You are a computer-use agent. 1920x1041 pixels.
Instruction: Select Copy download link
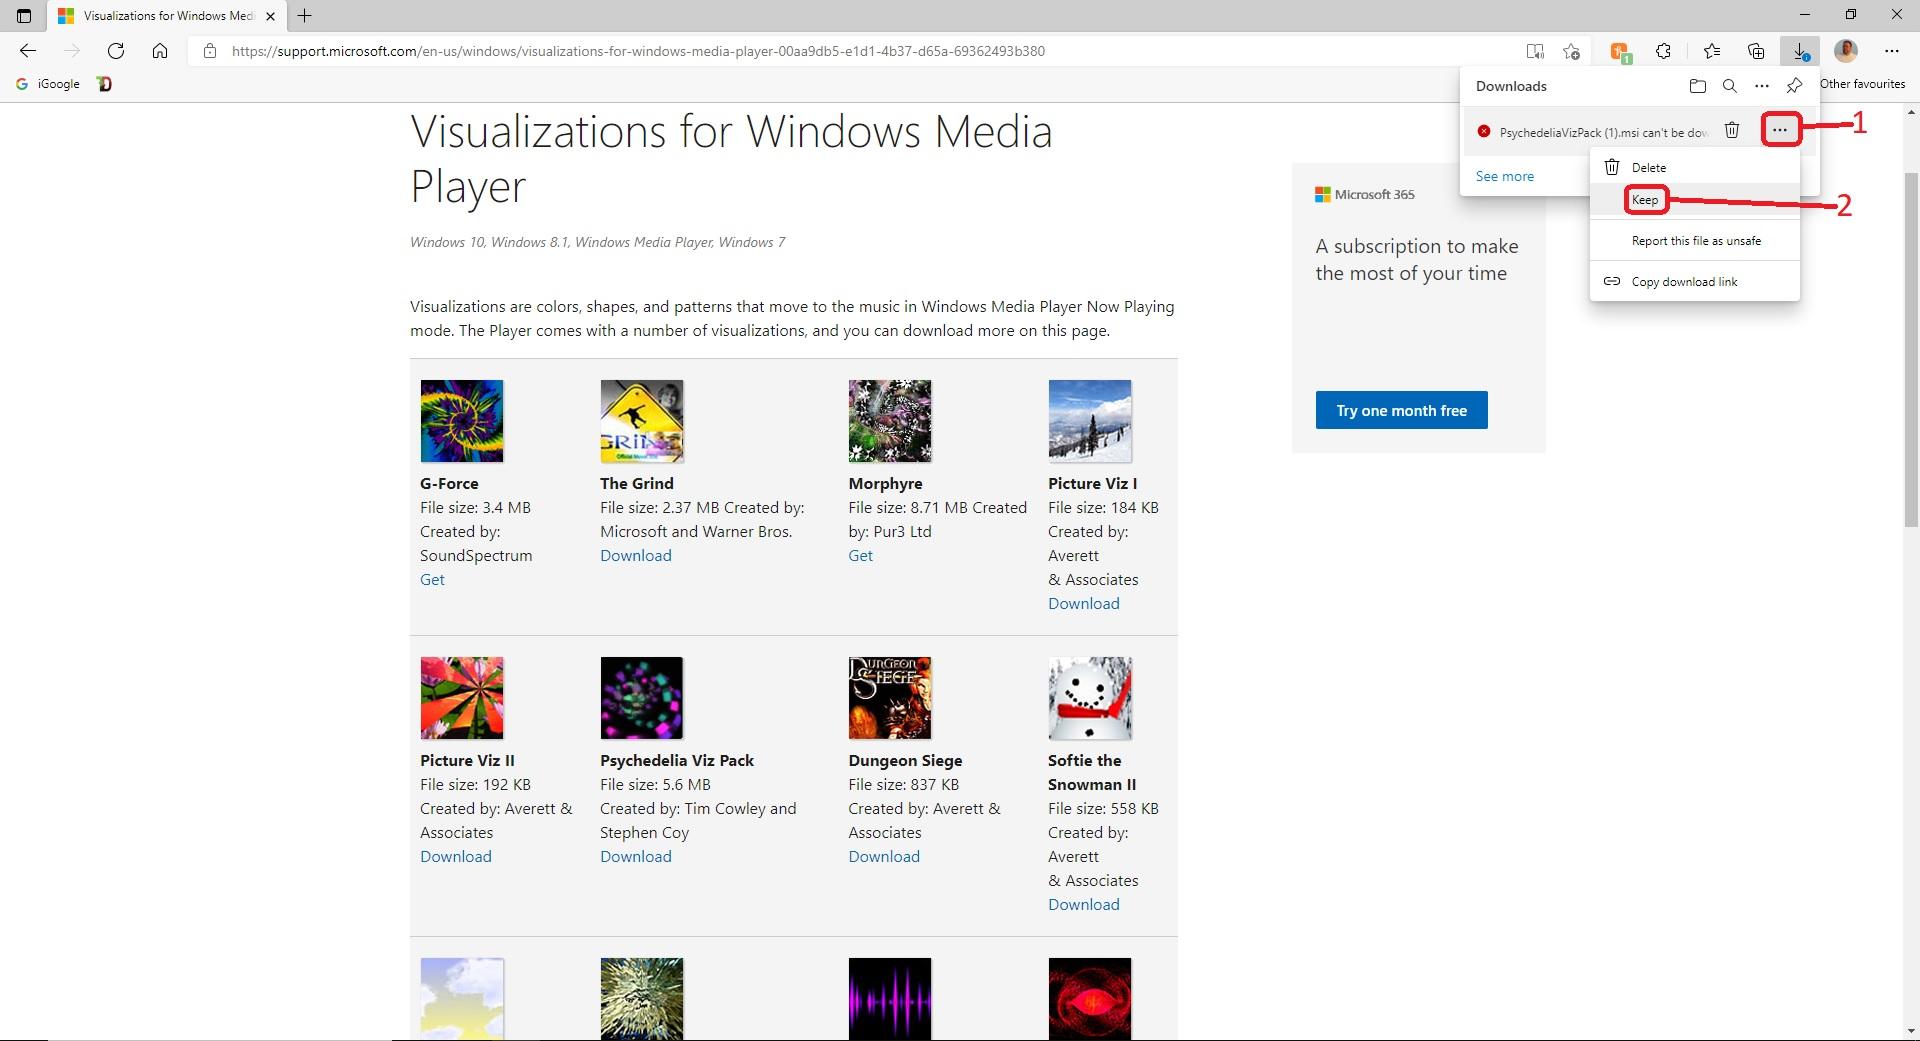tap(1695, 282)
